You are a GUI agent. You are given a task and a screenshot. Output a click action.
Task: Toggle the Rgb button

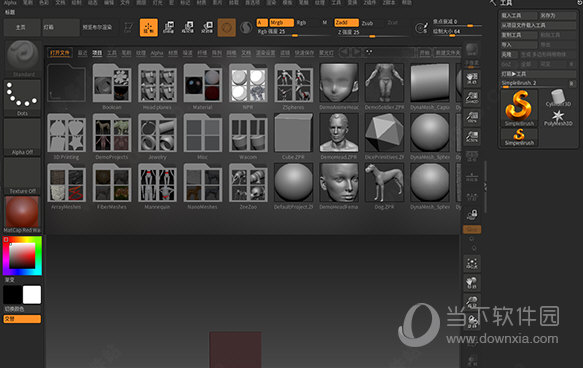tap(302, 23)
